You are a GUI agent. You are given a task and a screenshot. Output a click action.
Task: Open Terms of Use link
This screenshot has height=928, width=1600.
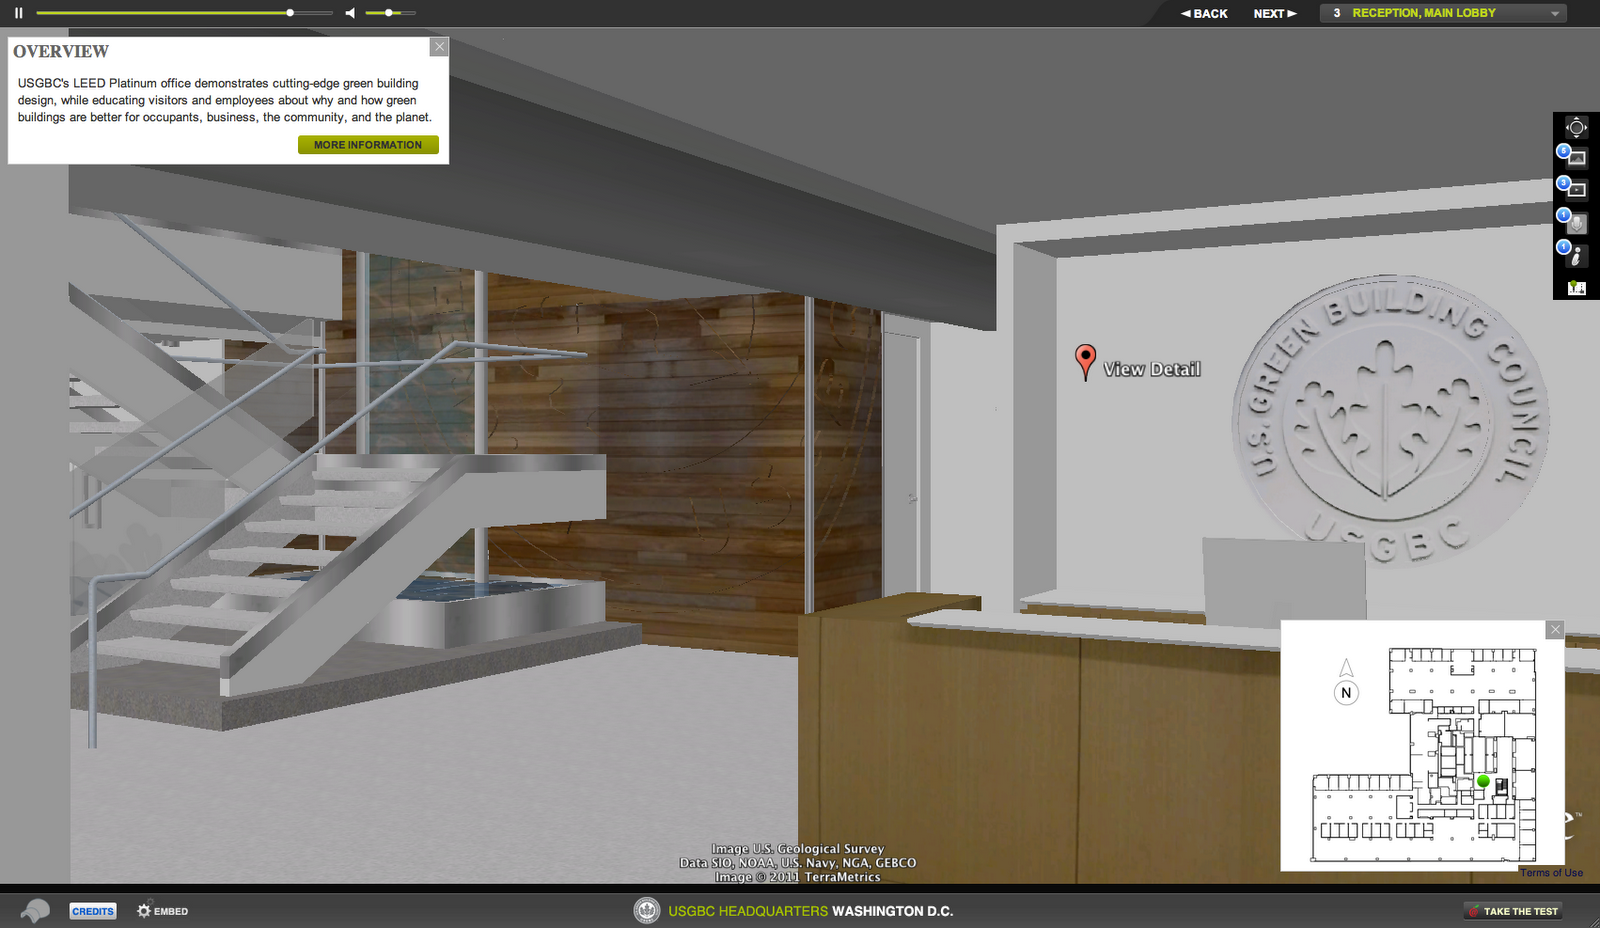(x=1552, y=873)
